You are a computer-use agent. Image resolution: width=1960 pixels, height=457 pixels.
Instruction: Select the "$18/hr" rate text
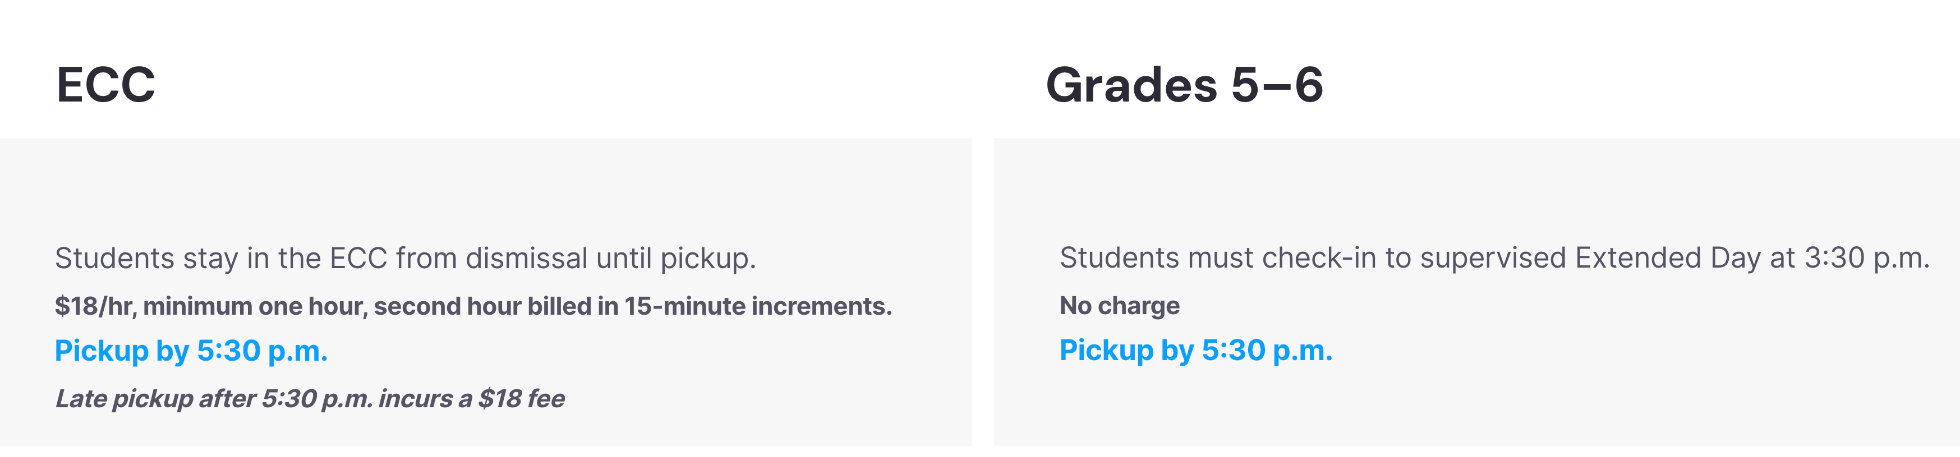pos(93,306)
